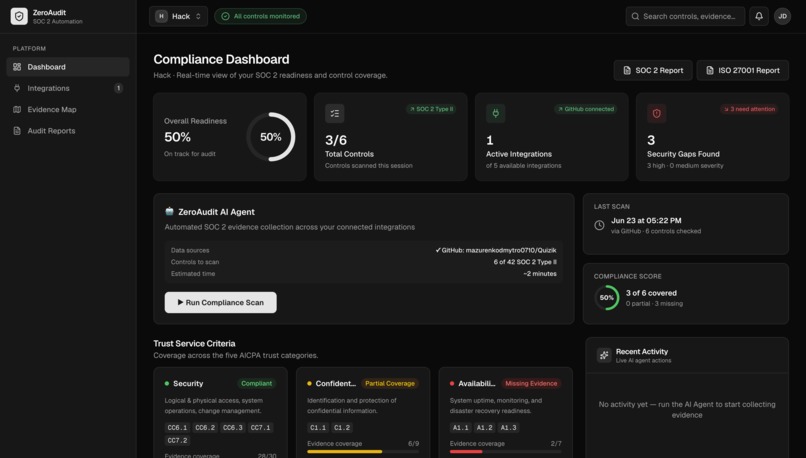Viewport: 806px width, 458px height.
Task: Open notifications bell icon
Action: pos(759,16)
